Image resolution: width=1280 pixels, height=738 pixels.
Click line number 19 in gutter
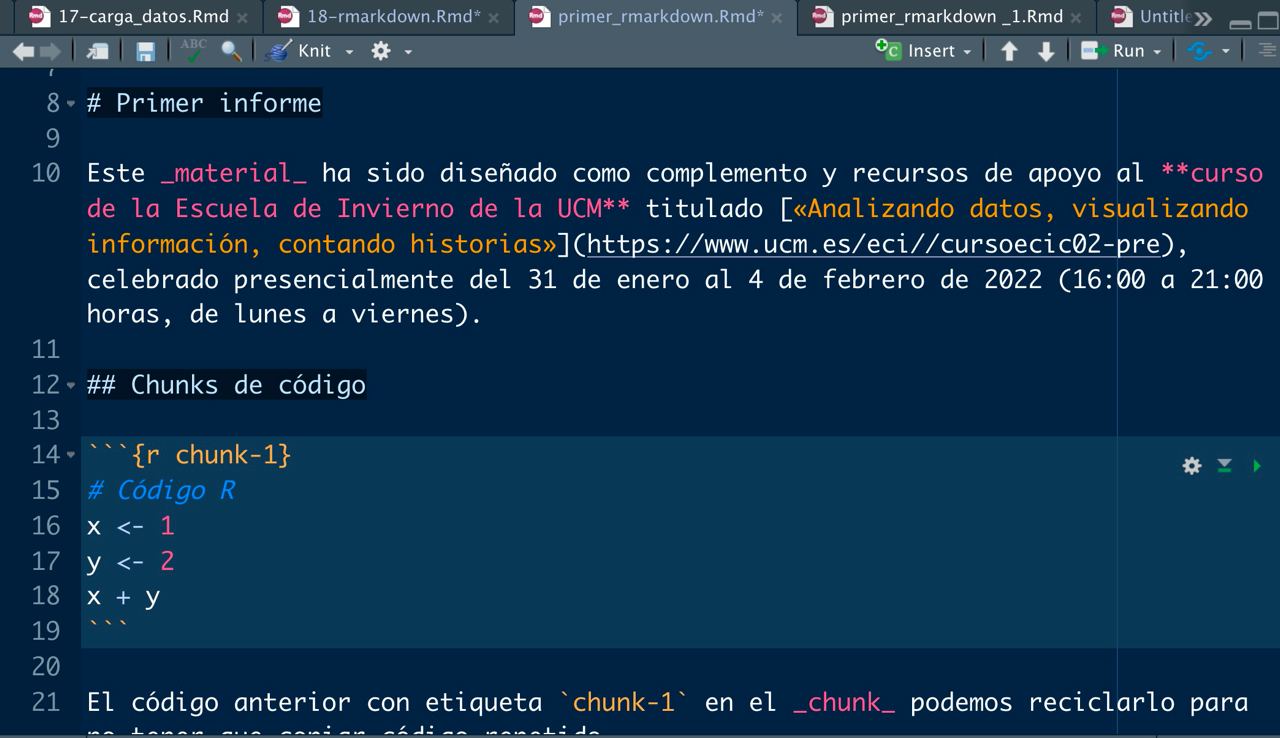pyautogui.click(x=46, y=631)
